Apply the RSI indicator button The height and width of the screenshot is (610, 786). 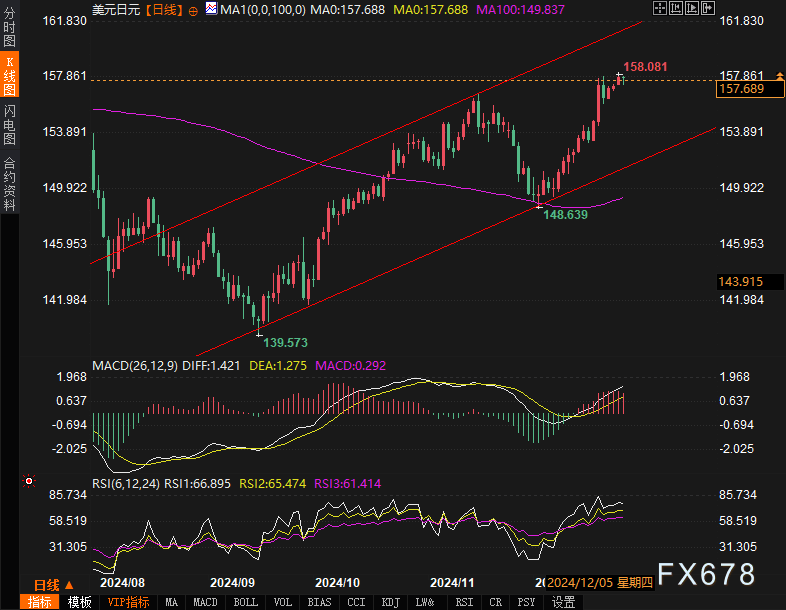464,602
